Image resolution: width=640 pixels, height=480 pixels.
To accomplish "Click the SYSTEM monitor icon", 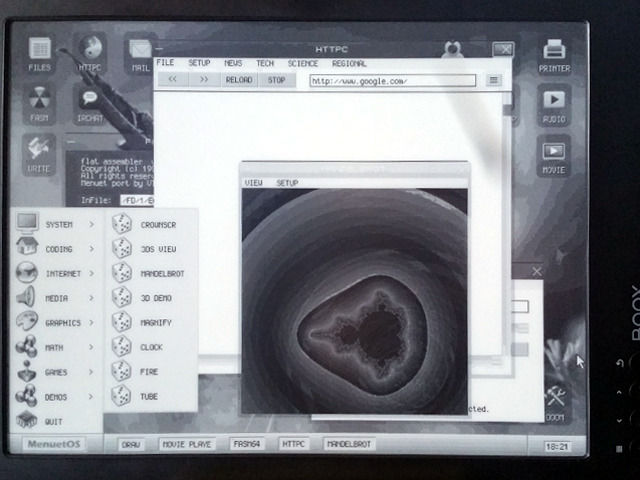I will tap(27, 223).
